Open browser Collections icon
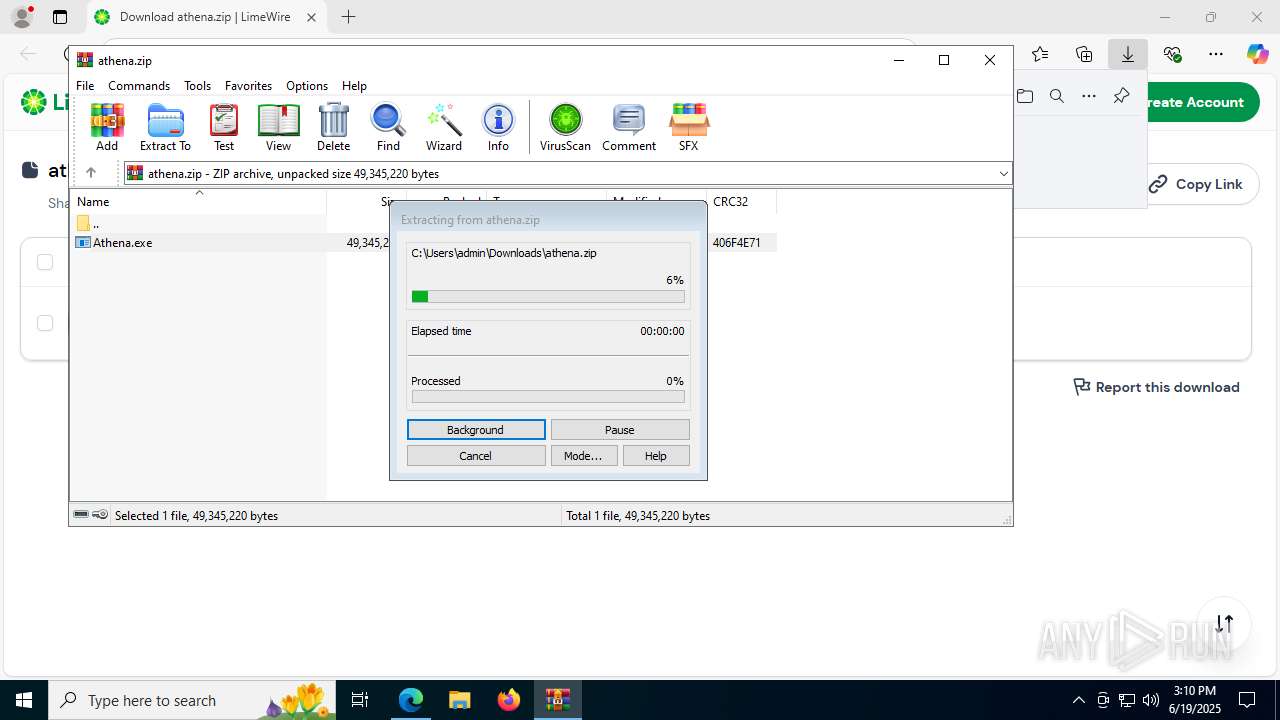This screenshot has height=720, width=1280. click(x=1084, y=54)
